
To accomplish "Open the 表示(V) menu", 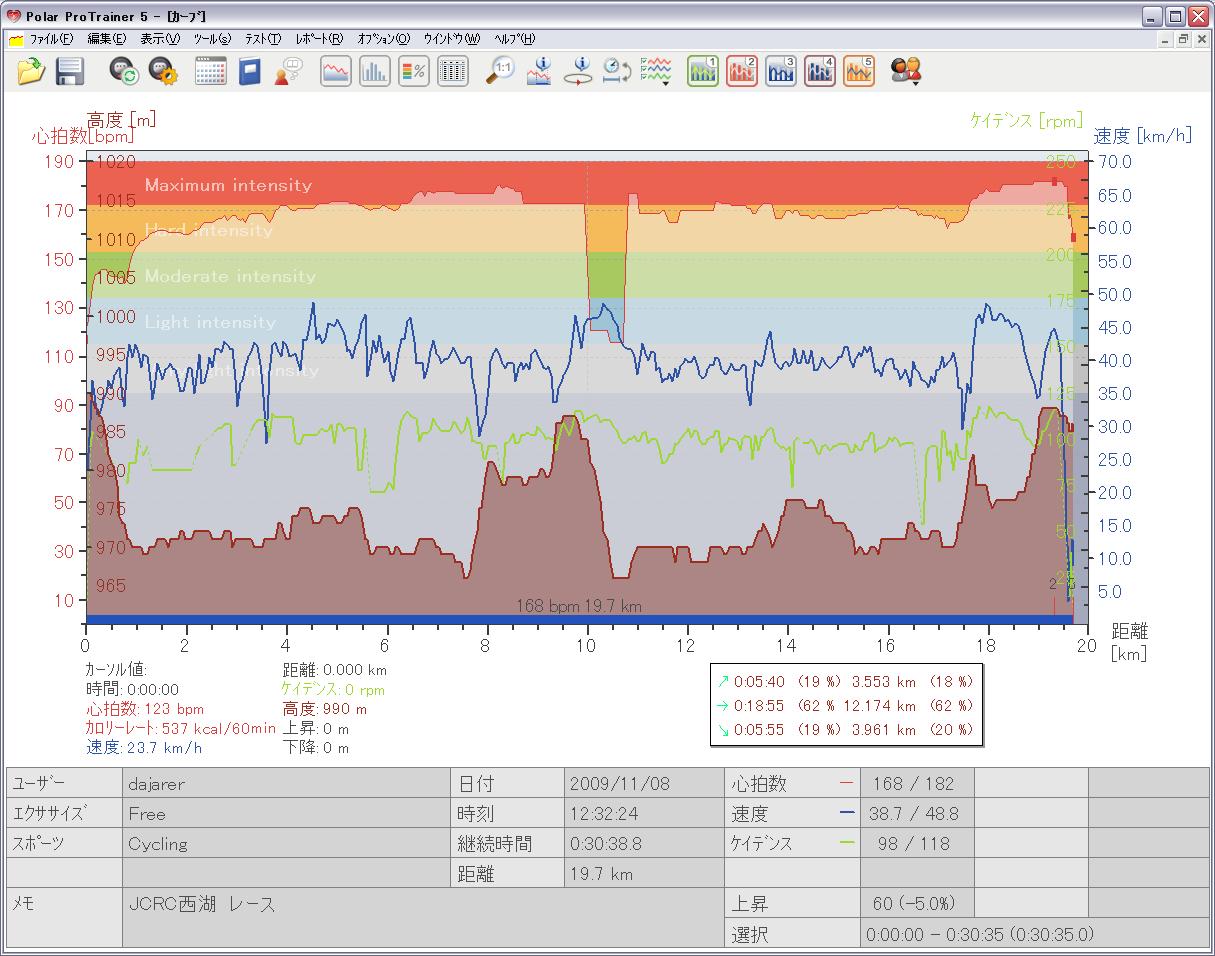I will tap(159, 39).
